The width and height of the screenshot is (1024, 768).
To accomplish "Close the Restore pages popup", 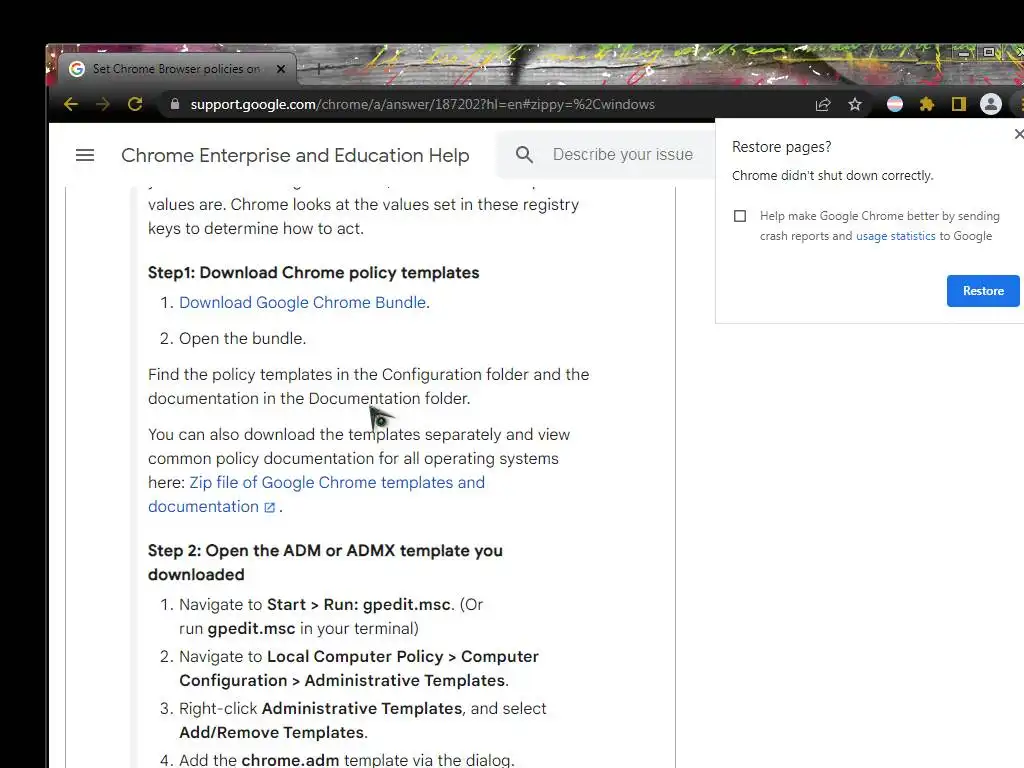I will pyautogui.click(x=1018, y=134).
